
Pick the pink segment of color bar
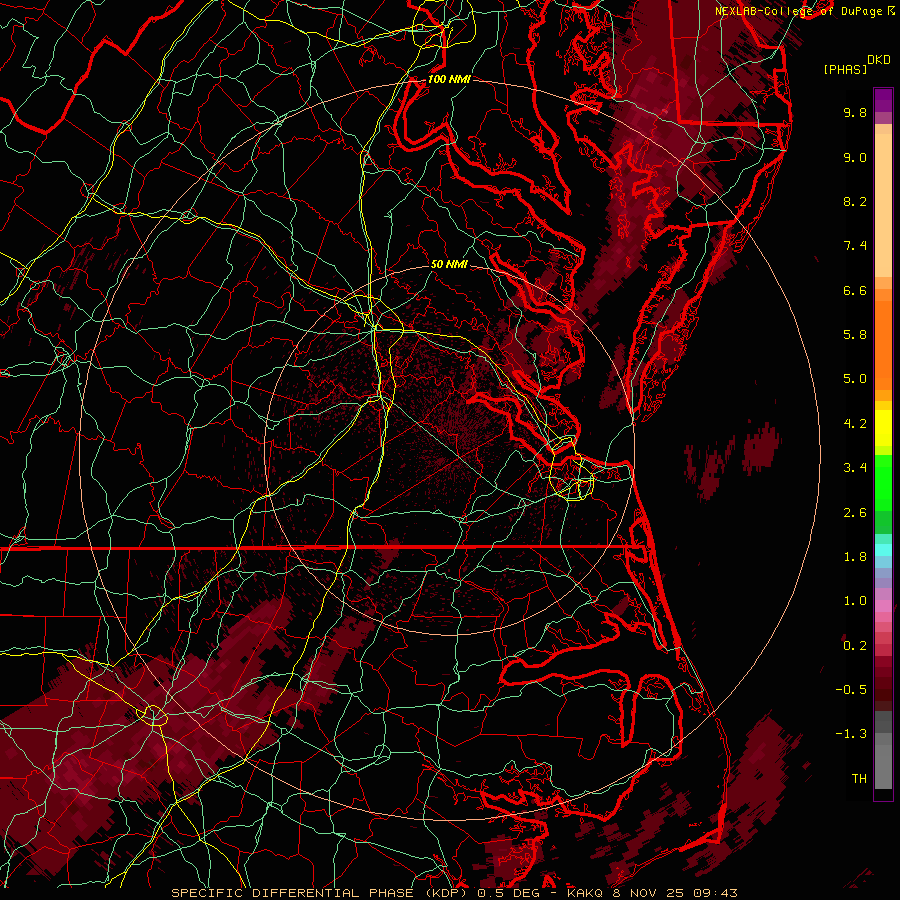click(x=883, y=606)
